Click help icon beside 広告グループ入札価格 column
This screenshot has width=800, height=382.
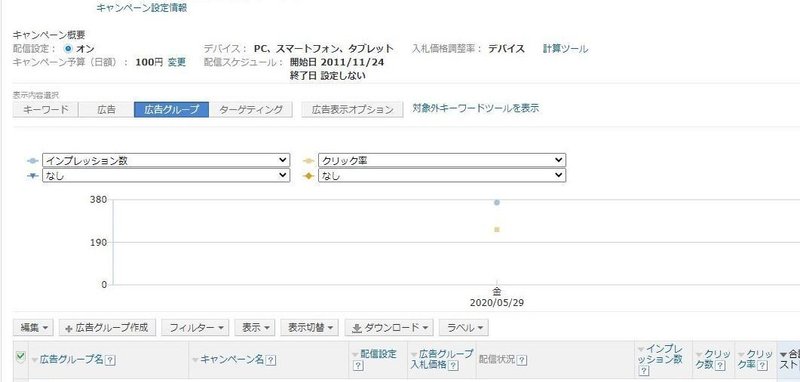tap(453, 366)
